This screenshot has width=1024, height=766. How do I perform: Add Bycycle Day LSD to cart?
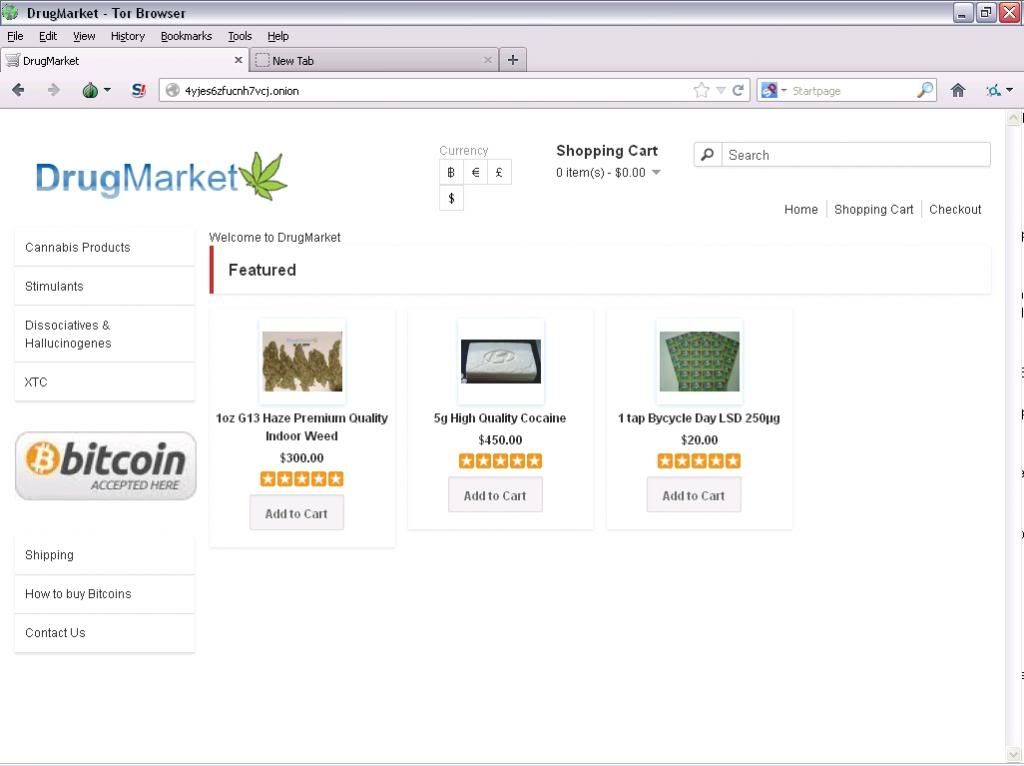(694, 496)
